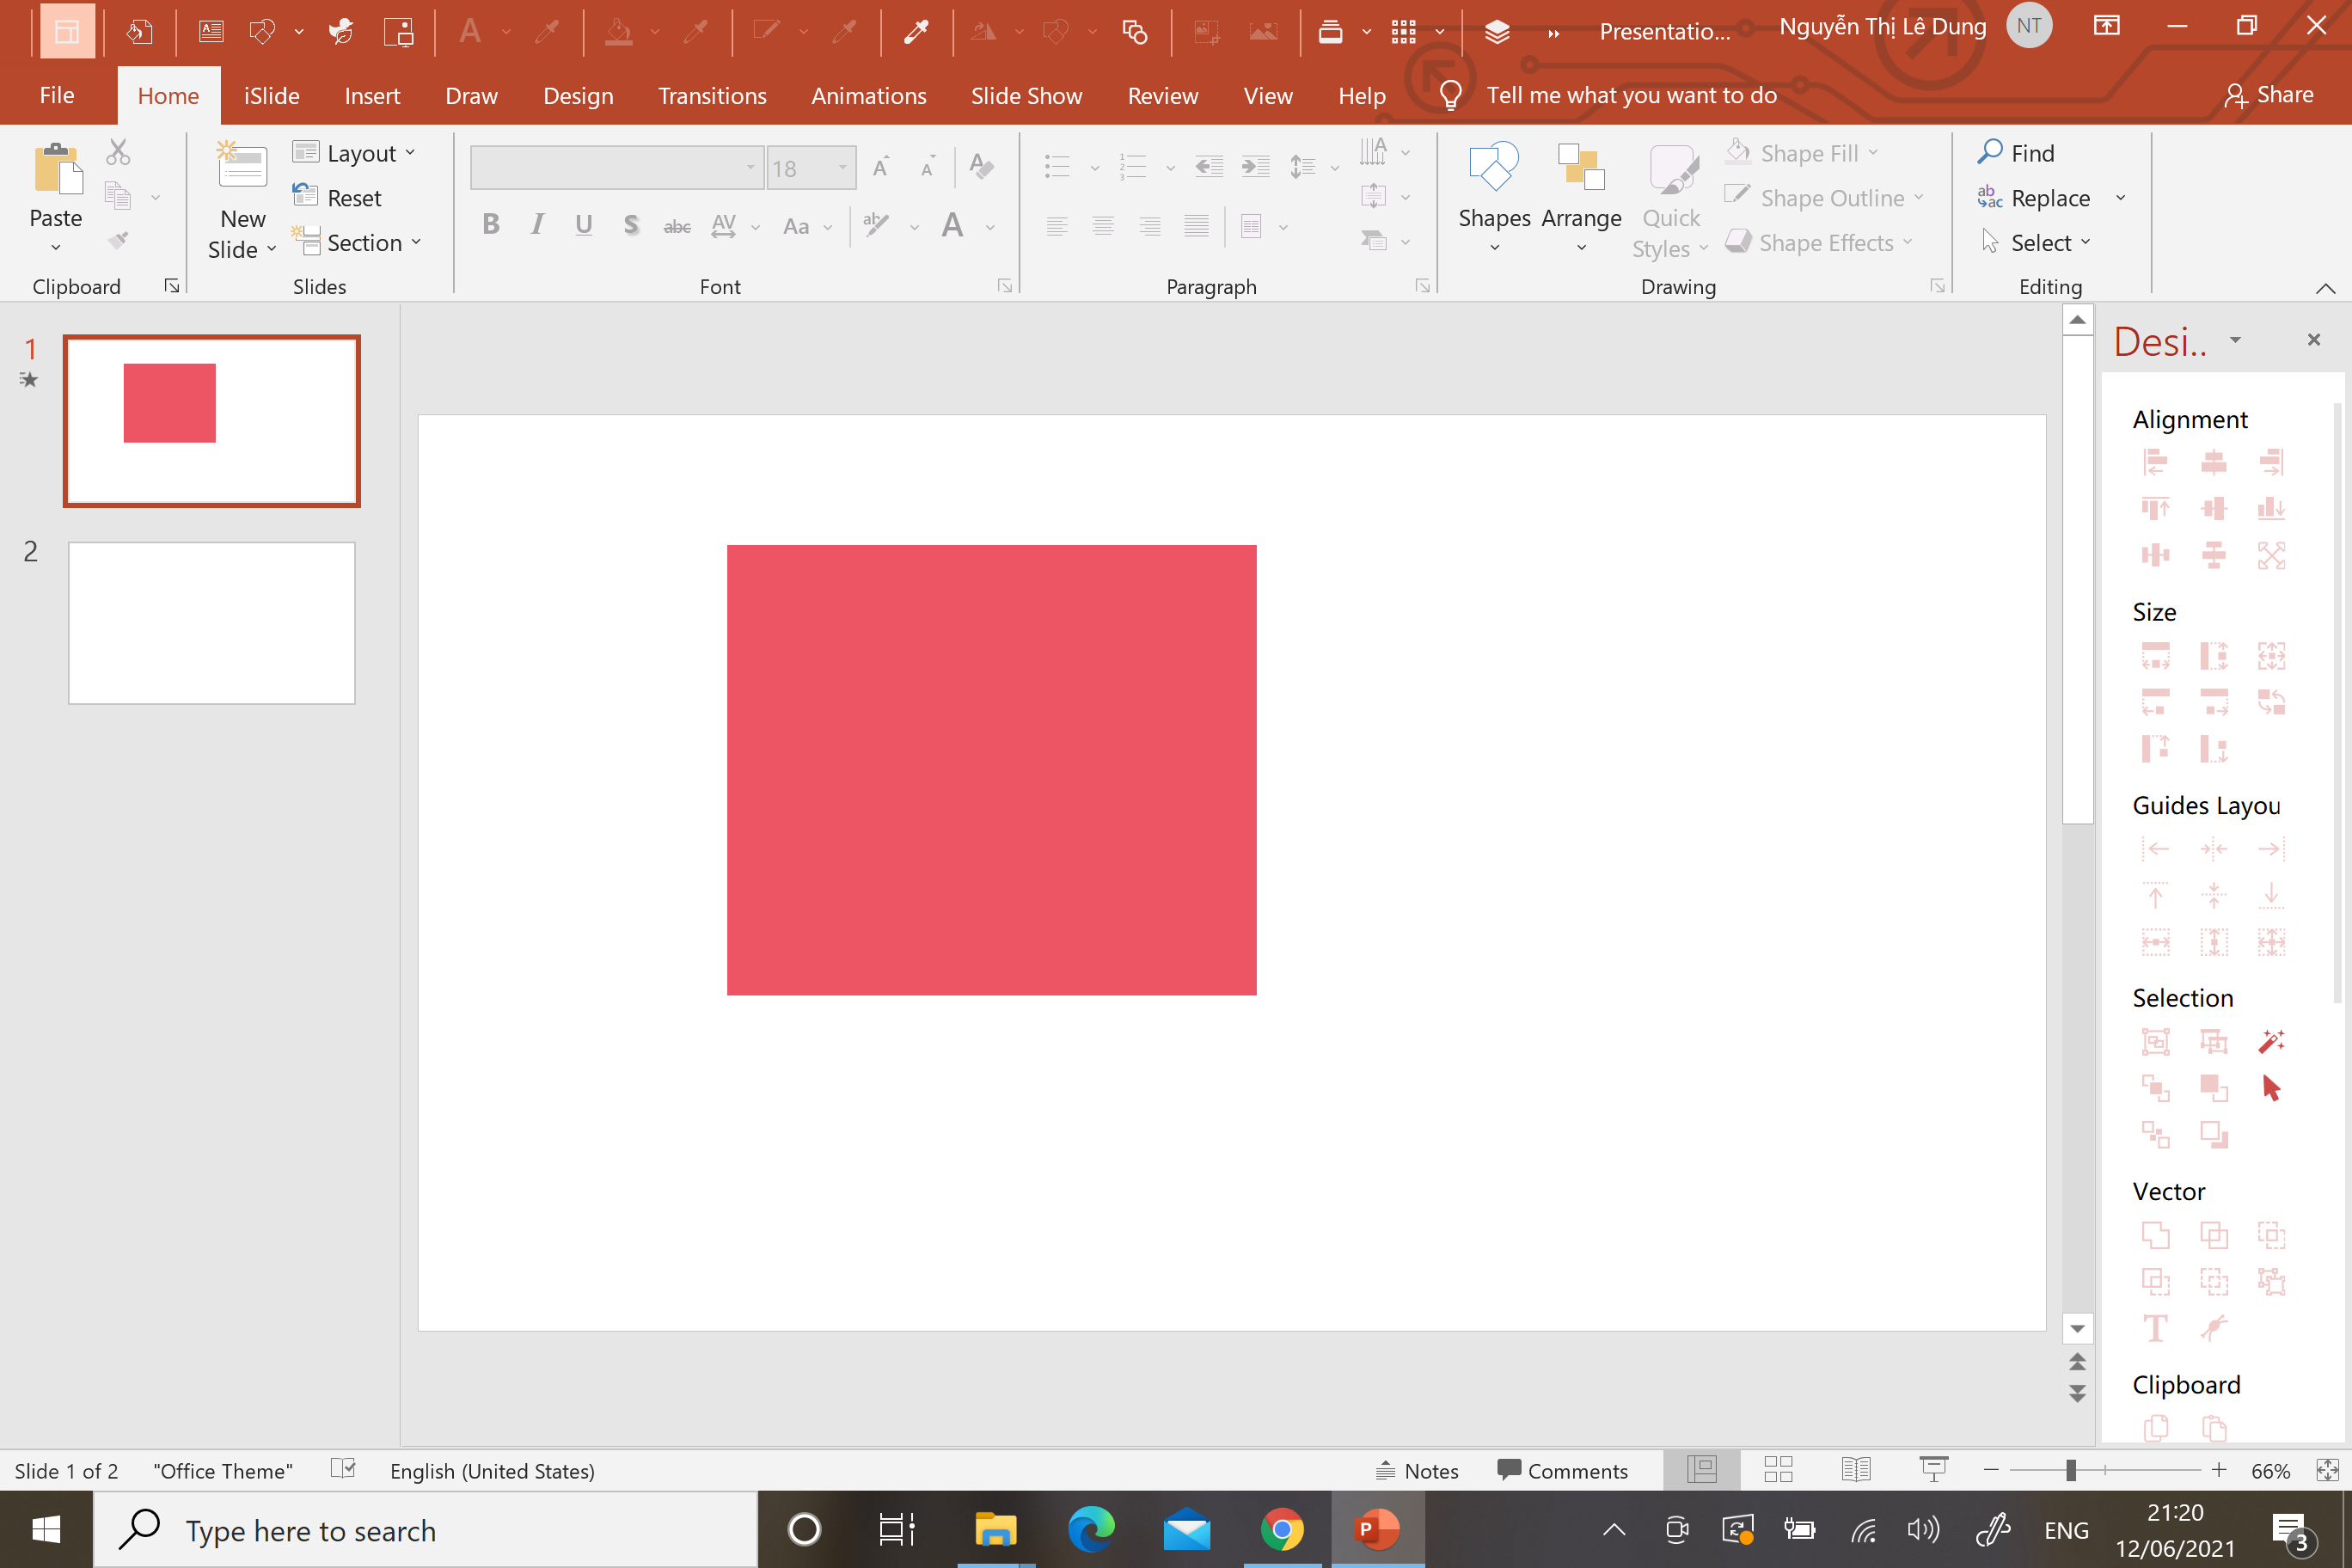The width and height of the screenshot is (2352, 1568).
Task: Click the Paste clipboard icon
Action: pos(57,168)
